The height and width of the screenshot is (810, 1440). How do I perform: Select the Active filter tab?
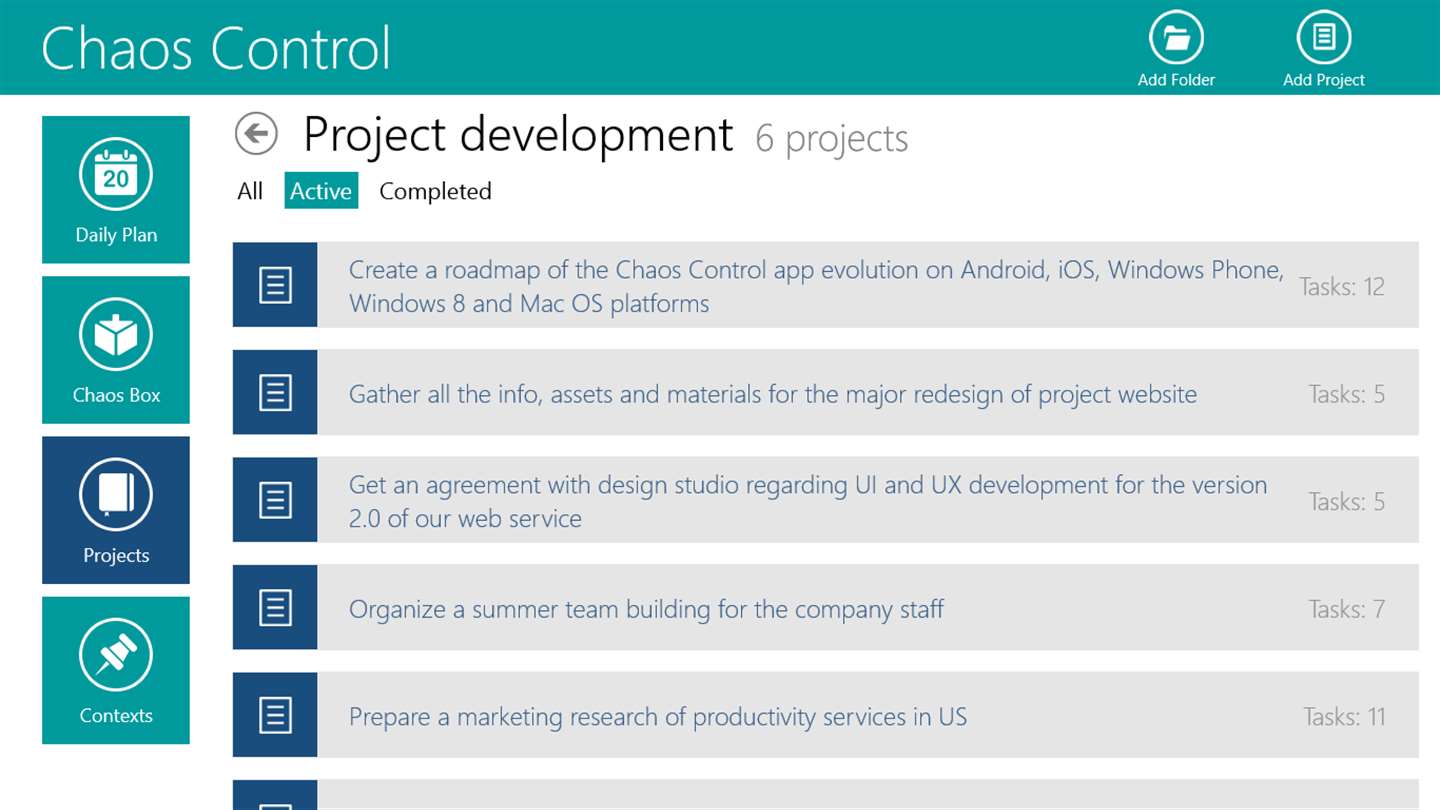tap(321, 191)
